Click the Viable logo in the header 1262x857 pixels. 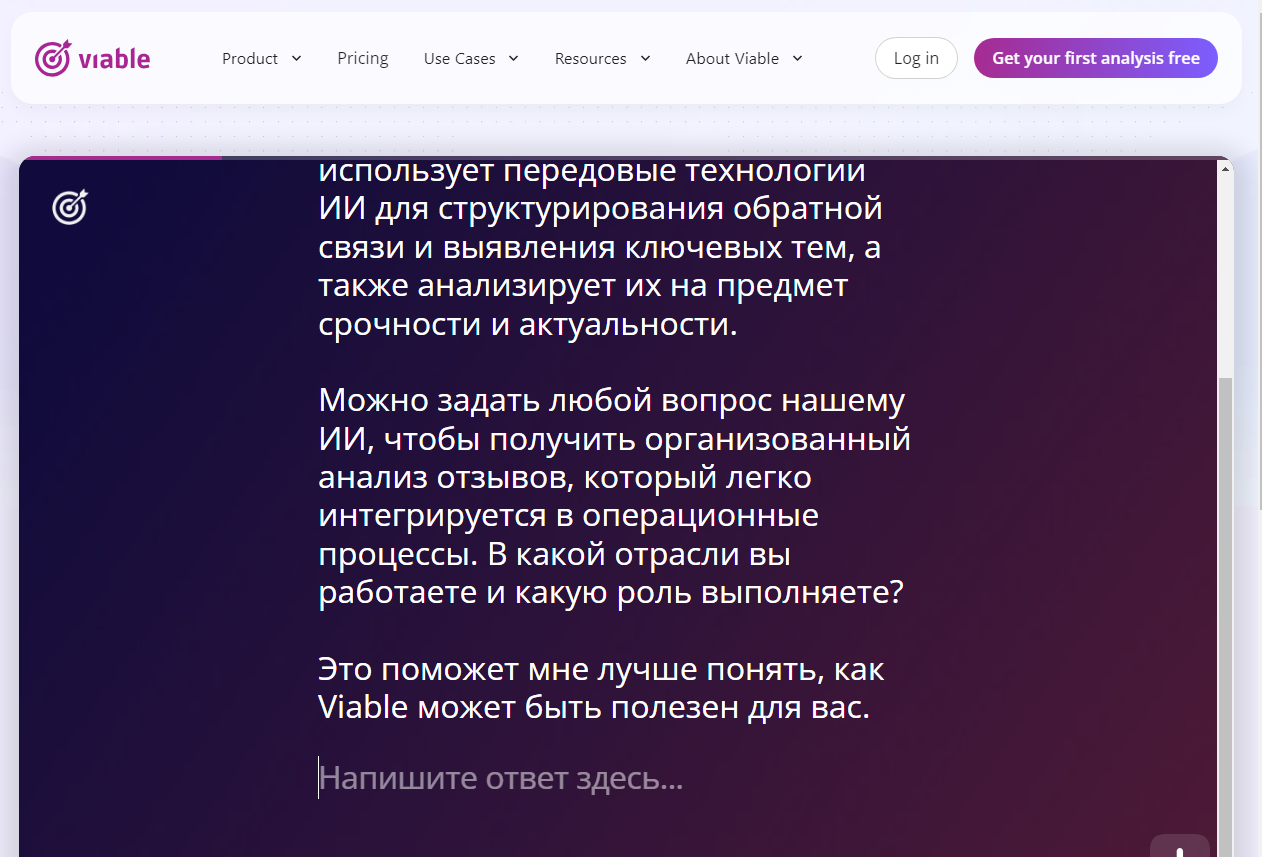tap(92, 58)
